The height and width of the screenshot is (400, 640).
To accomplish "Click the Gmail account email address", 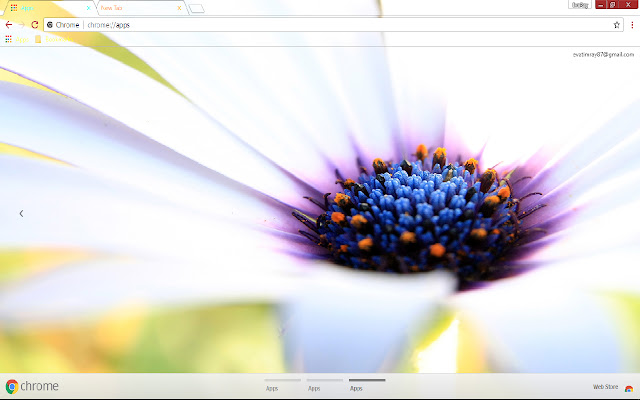I will pyautogui.click(x=603, y=55).
